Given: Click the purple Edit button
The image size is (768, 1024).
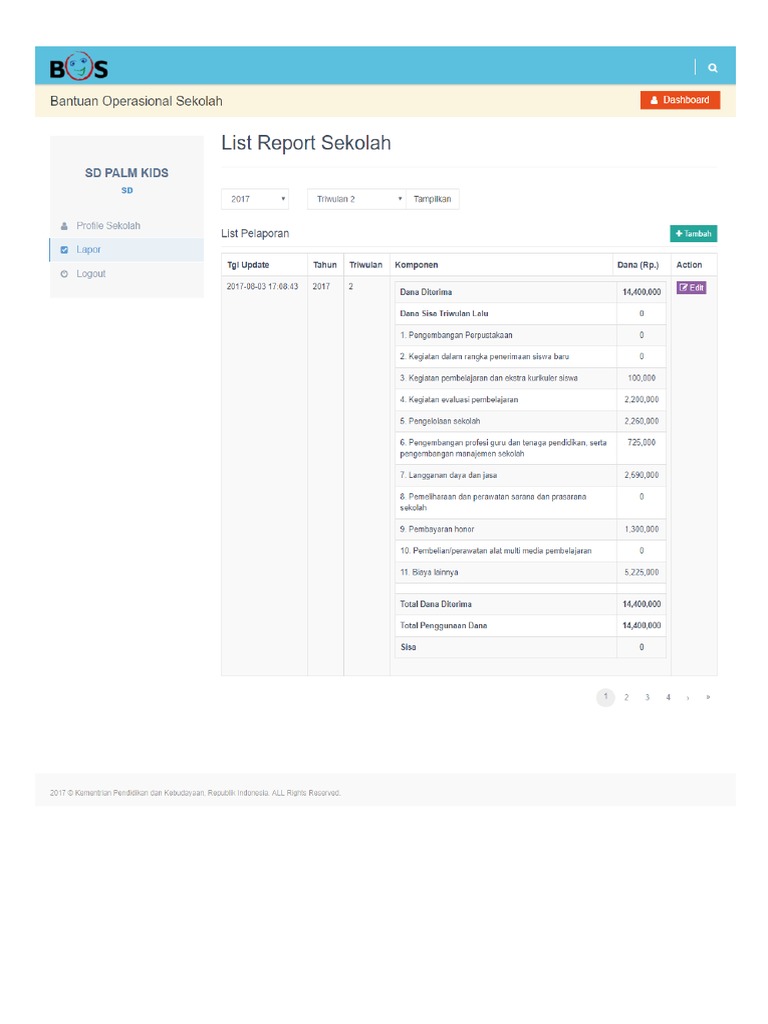Looking at the screenshot, I should [x=692, y=288].
